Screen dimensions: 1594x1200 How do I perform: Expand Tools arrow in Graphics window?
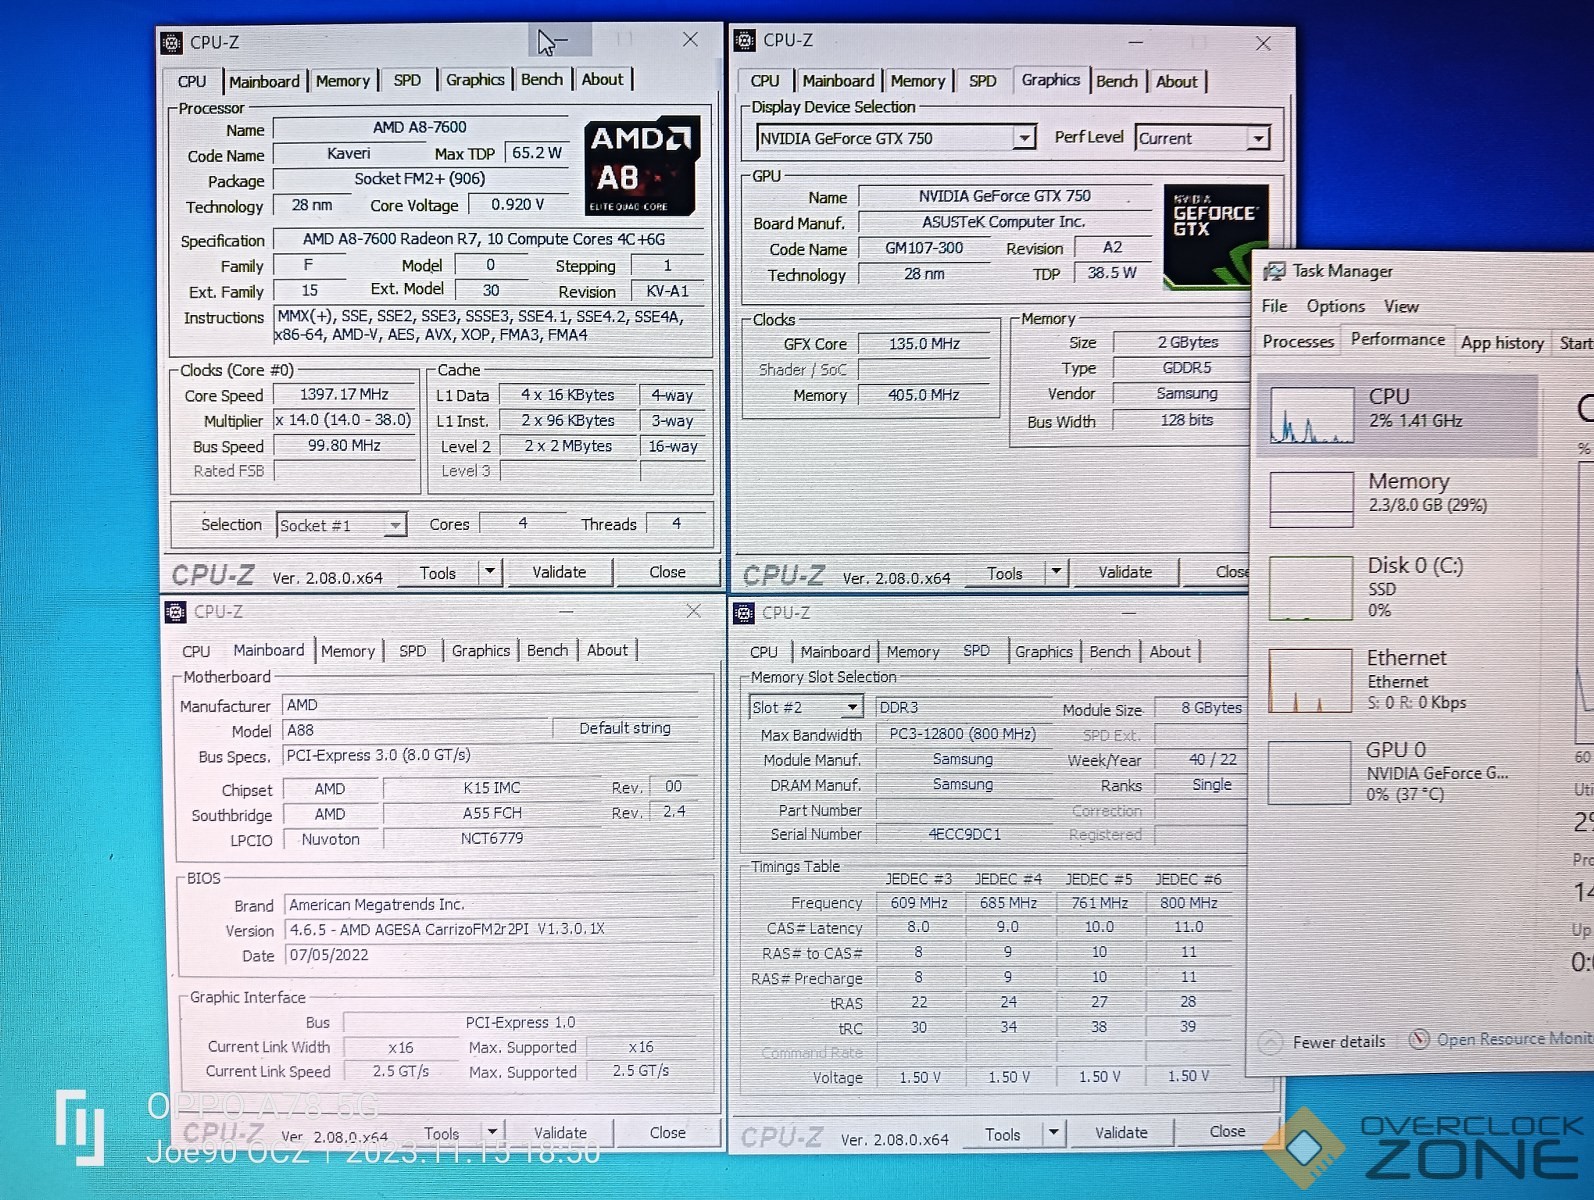click(1056, 572)
